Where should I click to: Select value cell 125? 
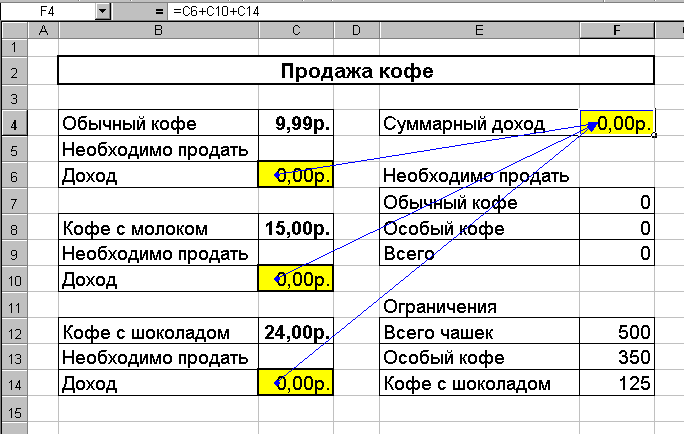pyautogui.click(x=617, y=383)
